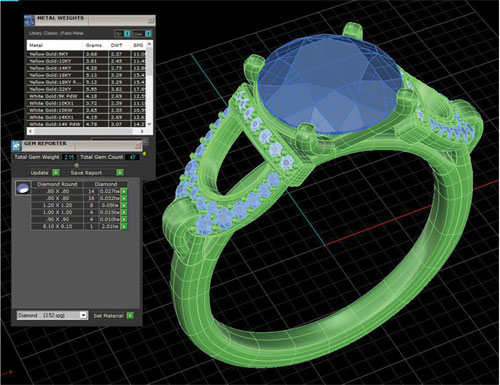Click green arrow beside the 14-count .80 row
This screenshot has height=385, width=500.
(124, 191)
